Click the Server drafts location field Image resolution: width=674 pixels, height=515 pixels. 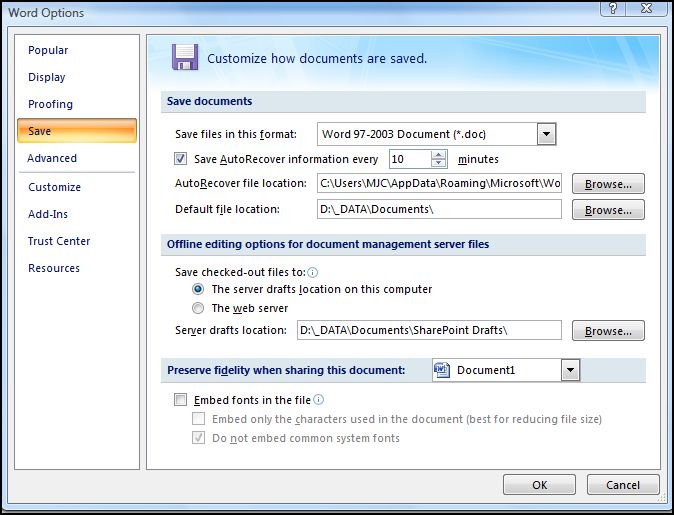[427, 331]
